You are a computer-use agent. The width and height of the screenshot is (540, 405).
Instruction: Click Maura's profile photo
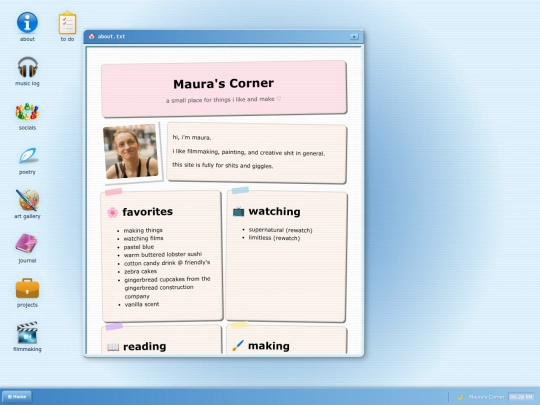click(x=131, y=151)
